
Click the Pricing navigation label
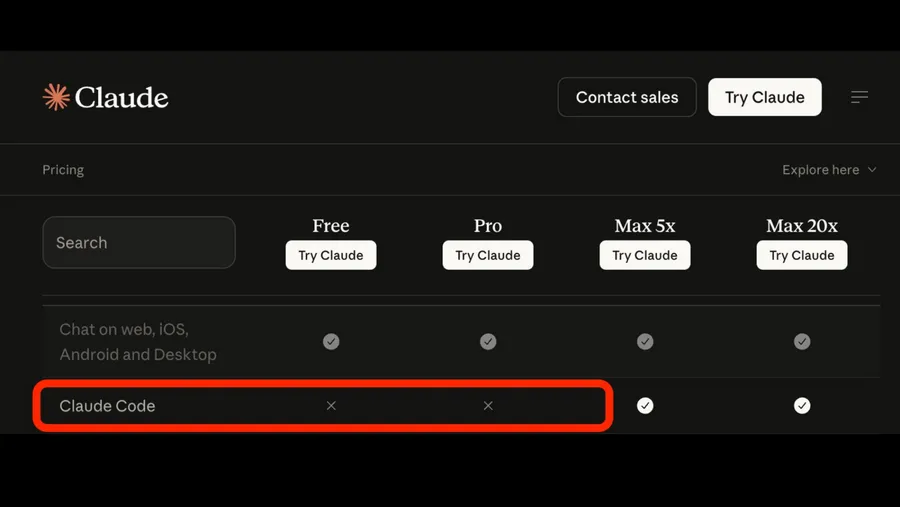click(63, 170)
